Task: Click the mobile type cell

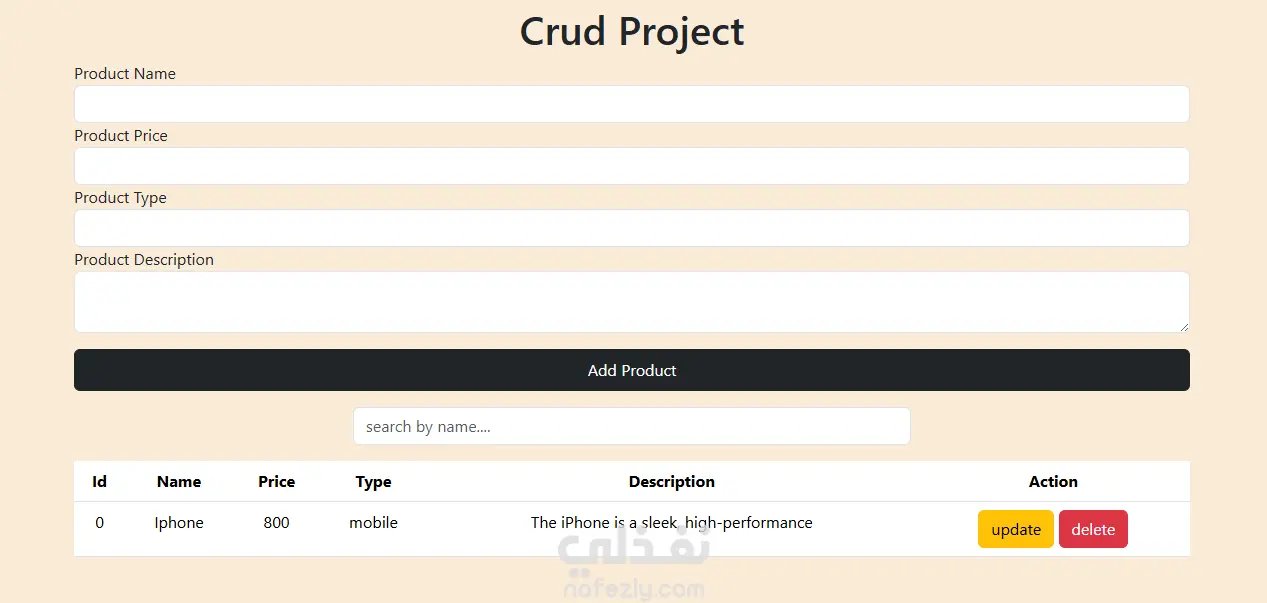Action: click(373, 523)
